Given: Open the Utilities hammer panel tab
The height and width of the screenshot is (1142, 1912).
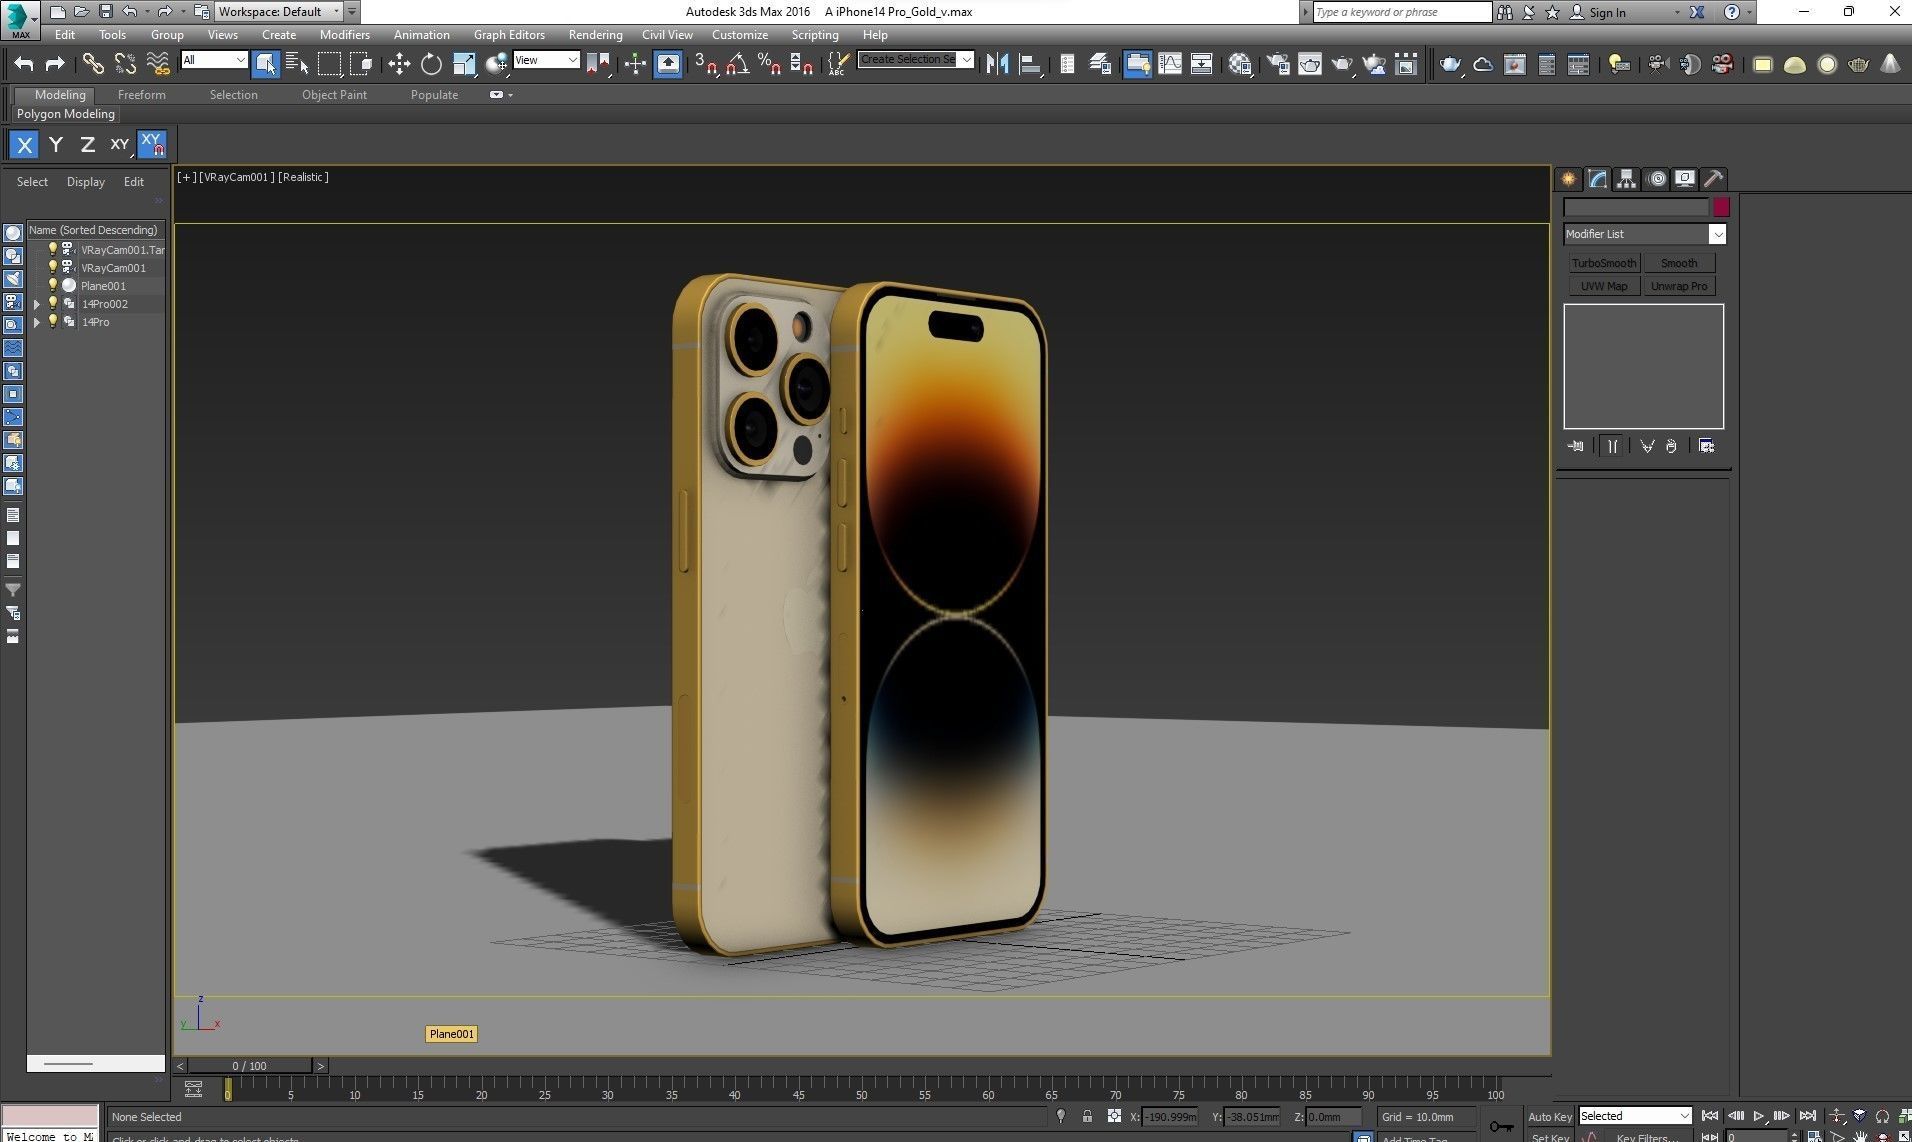Looking at the screenshot, I should tap(1714, 179).
